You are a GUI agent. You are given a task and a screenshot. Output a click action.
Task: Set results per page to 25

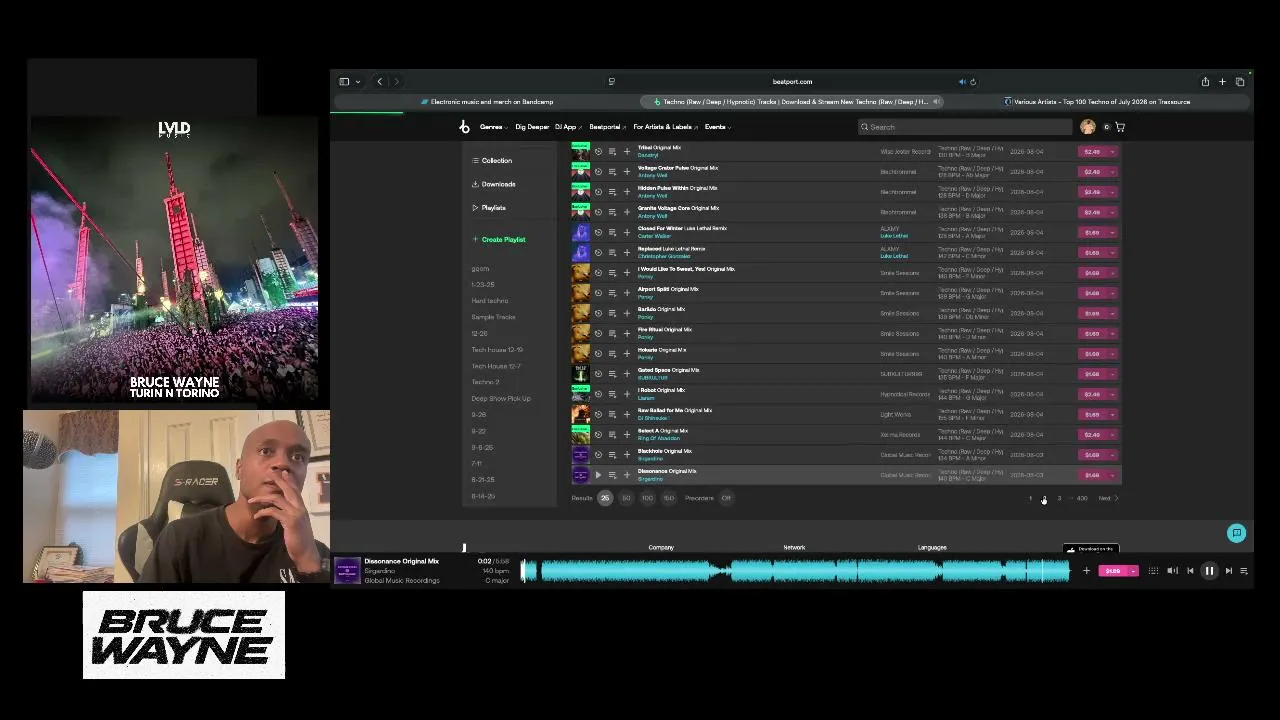pyautogui.click(x=604, y=498)
